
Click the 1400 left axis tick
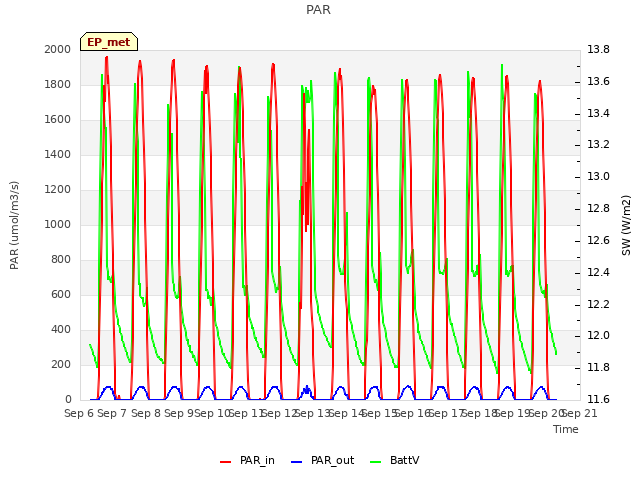click(x=58, y=154)
